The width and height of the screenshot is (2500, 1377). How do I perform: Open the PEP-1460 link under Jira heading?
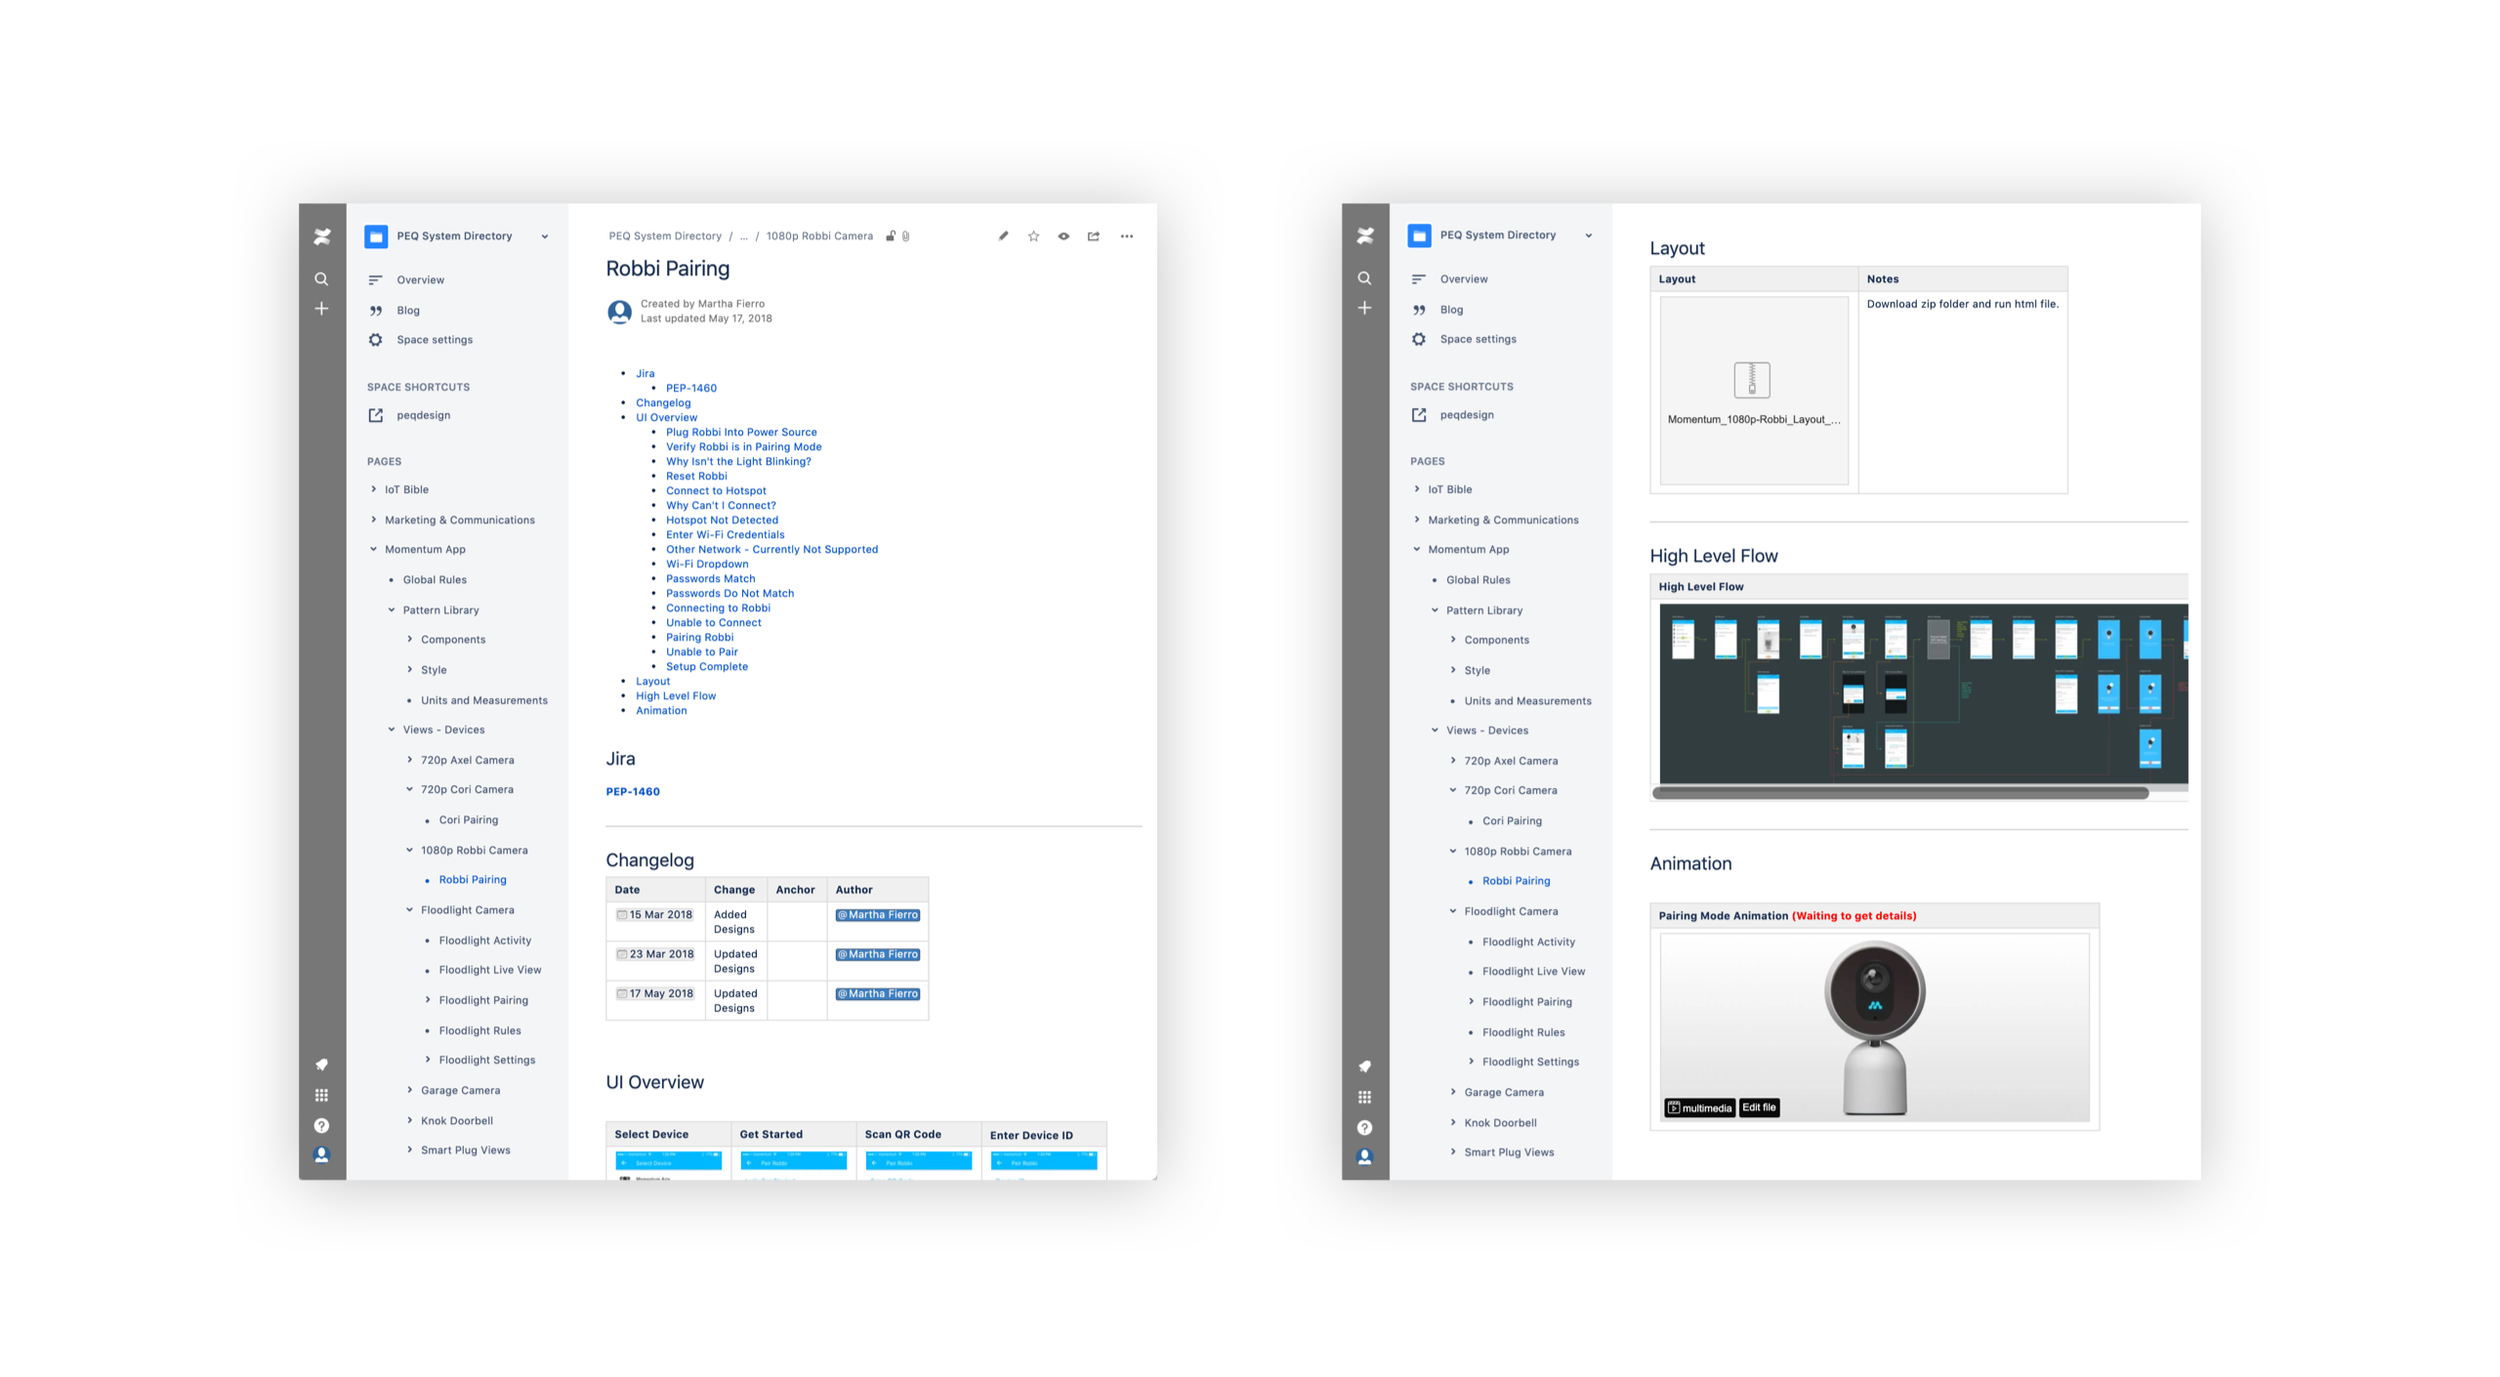click(632, 791)
